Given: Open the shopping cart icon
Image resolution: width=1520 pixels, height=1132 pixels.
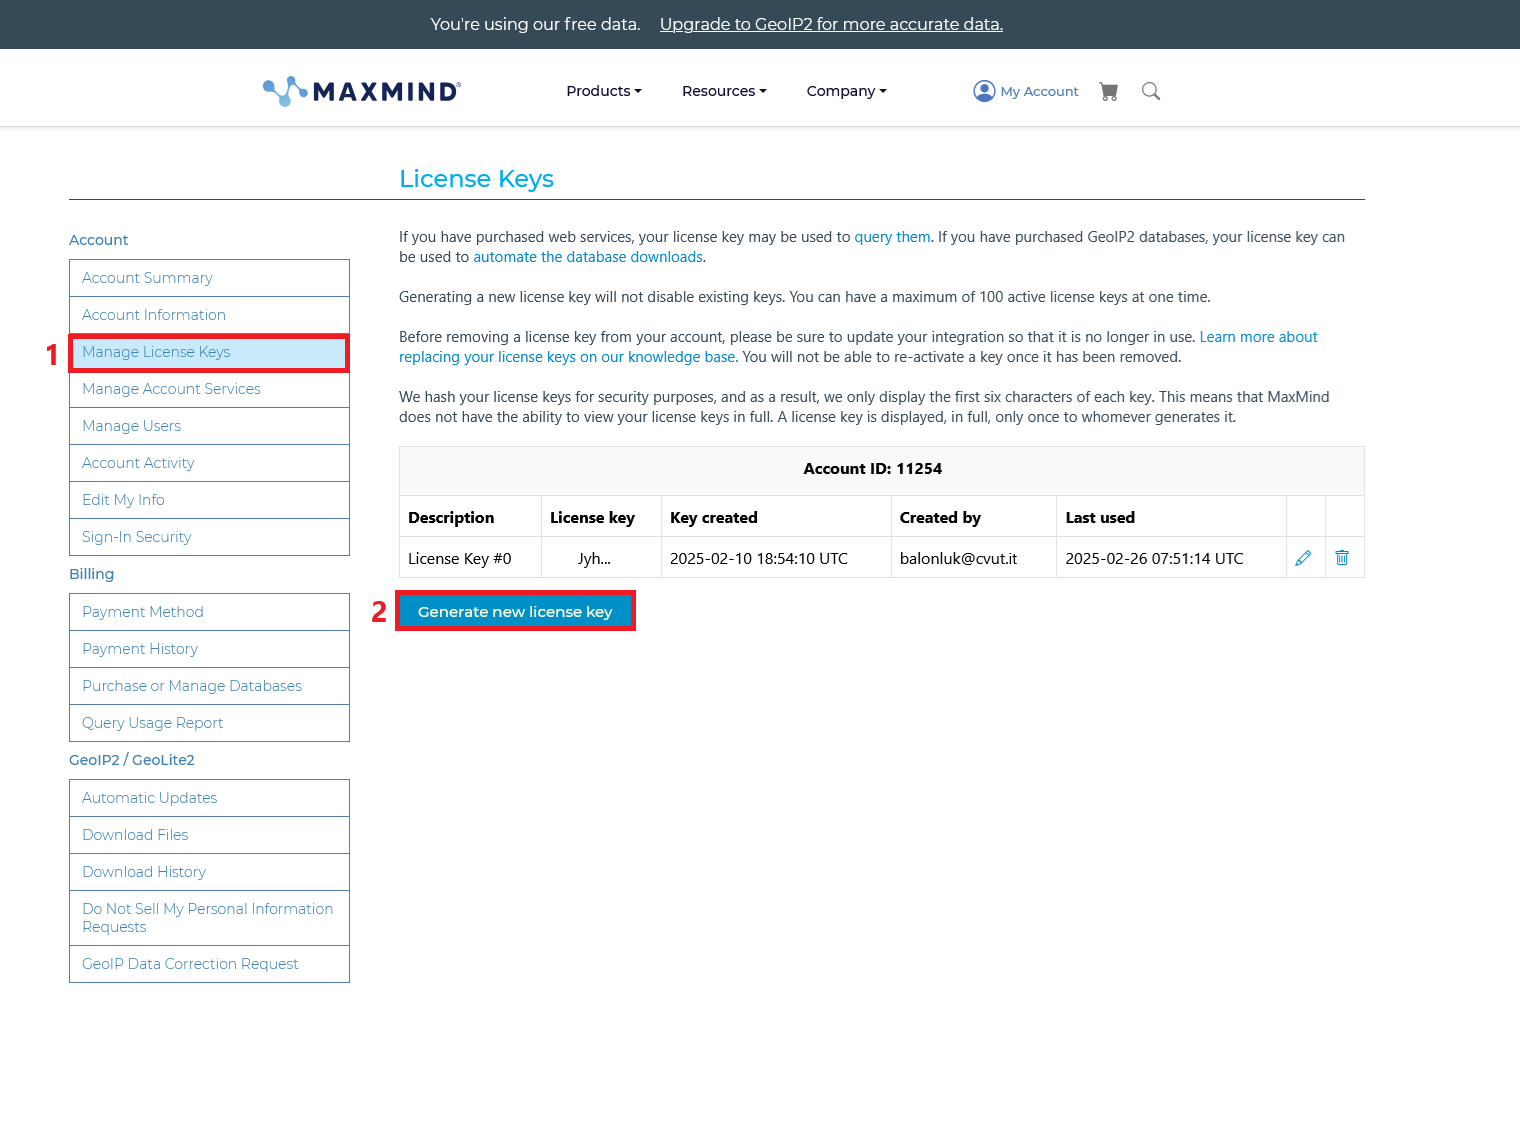Looking at the screenshot, I should [x=1108, y=91].
